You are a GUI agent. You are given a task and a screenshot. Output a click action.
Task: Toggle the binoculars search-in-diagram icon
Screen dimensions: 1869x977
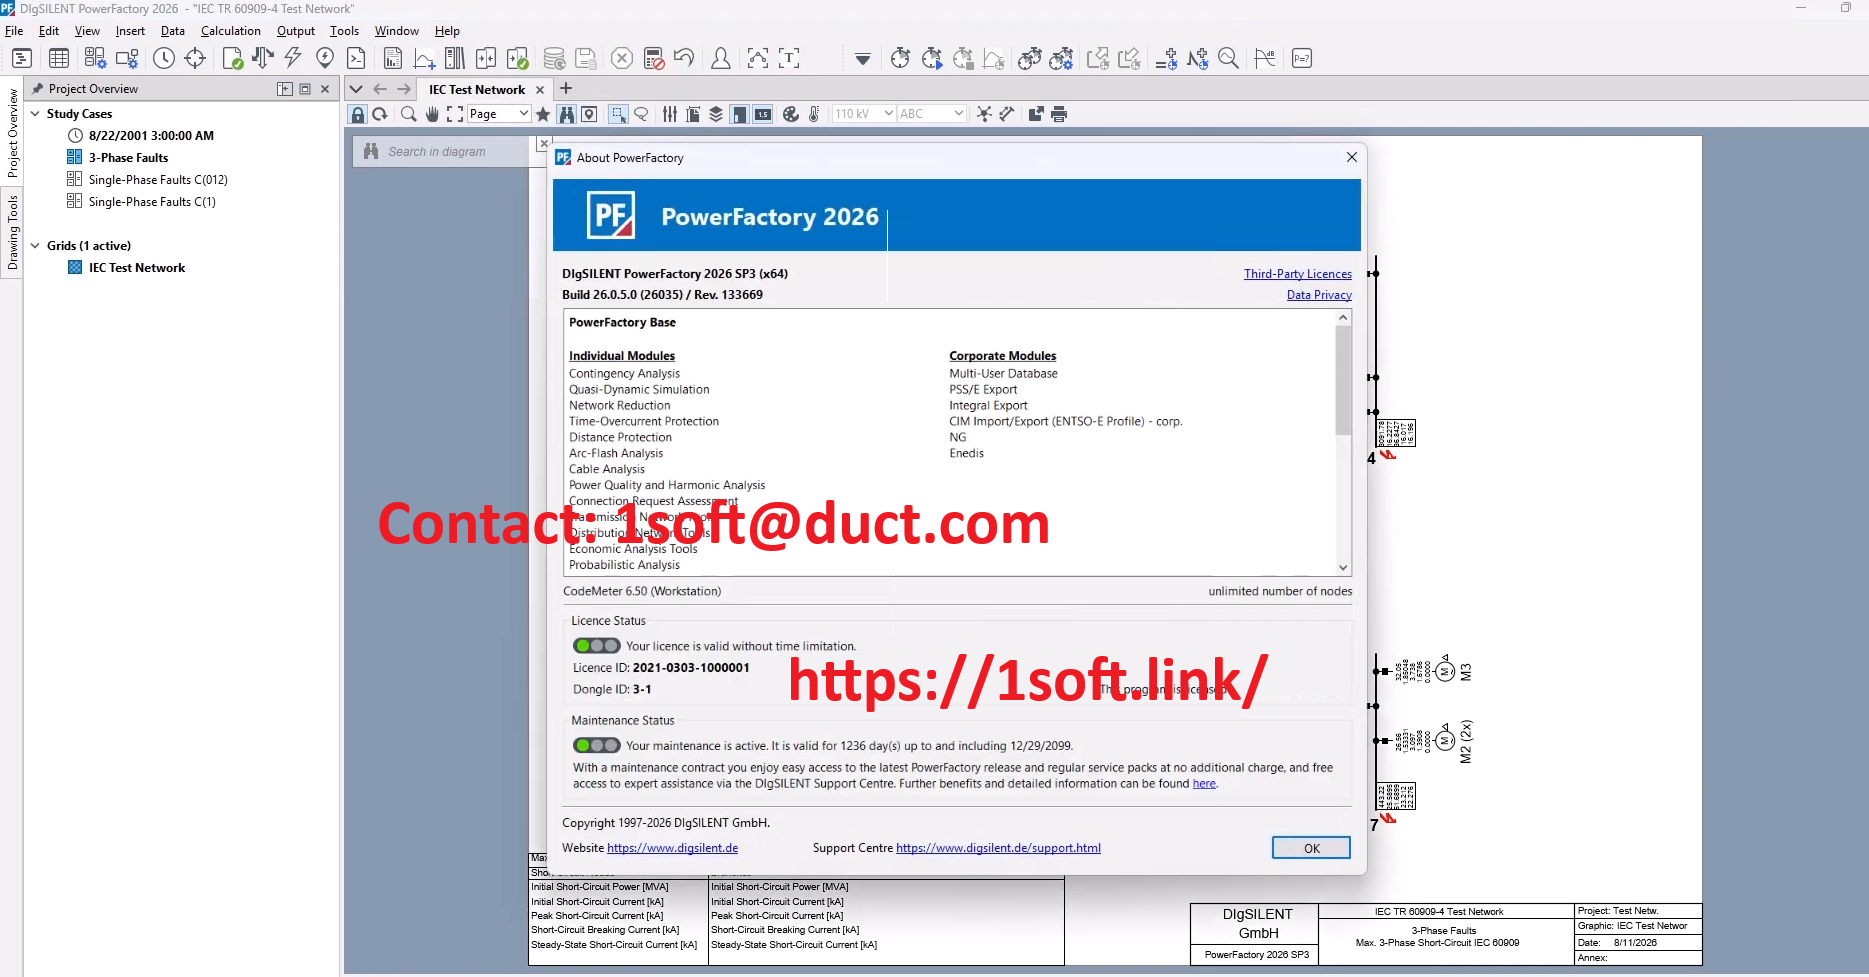(567, 114)
